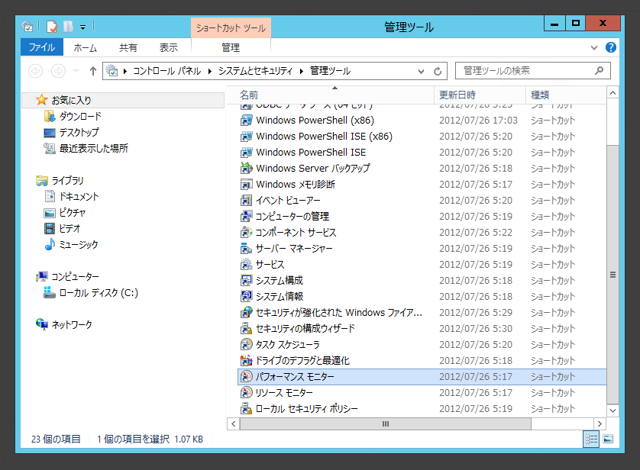Expand the breadcrumb arrow after システムとセキュリティ

301,71
